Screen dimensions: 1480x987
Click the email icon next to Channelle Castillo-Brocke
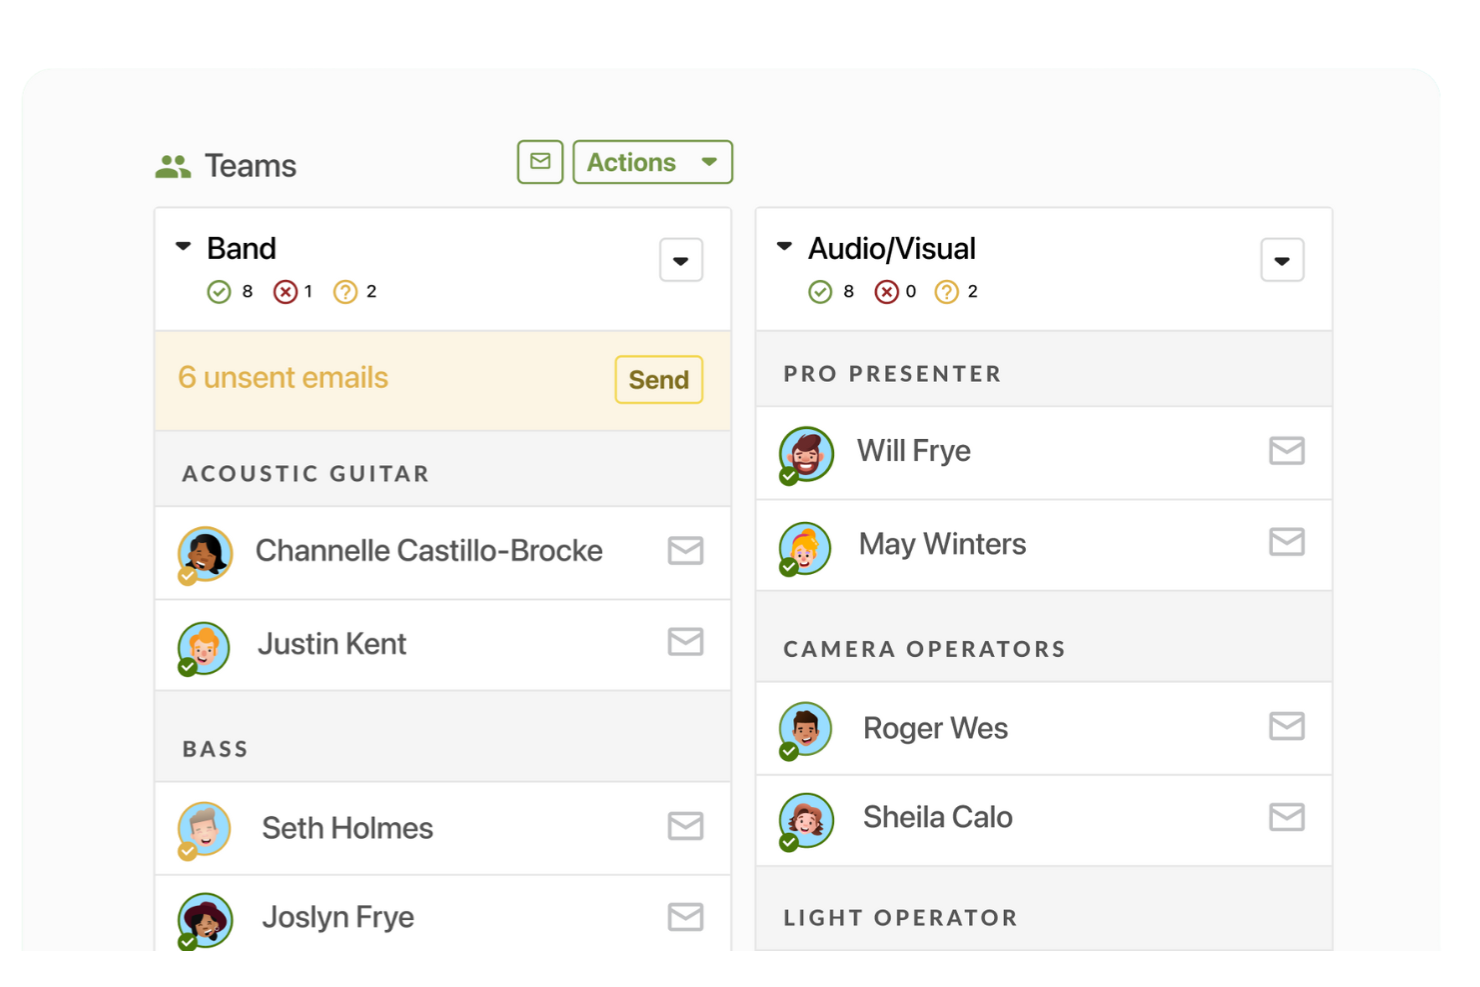tap(685, 550)
